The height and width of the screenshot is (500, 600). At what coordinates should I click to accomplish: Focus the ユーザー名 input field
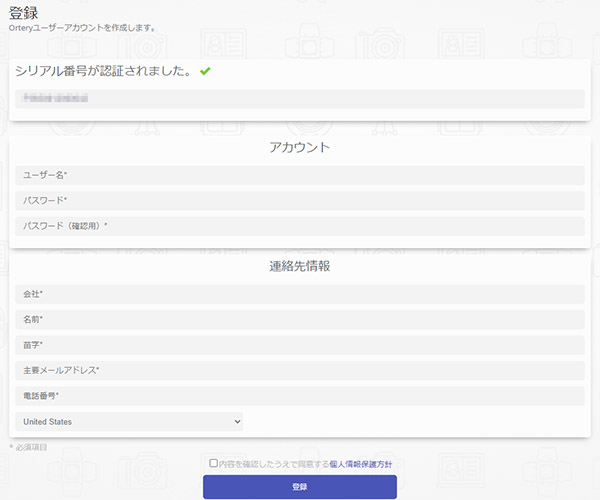[299, 175]
